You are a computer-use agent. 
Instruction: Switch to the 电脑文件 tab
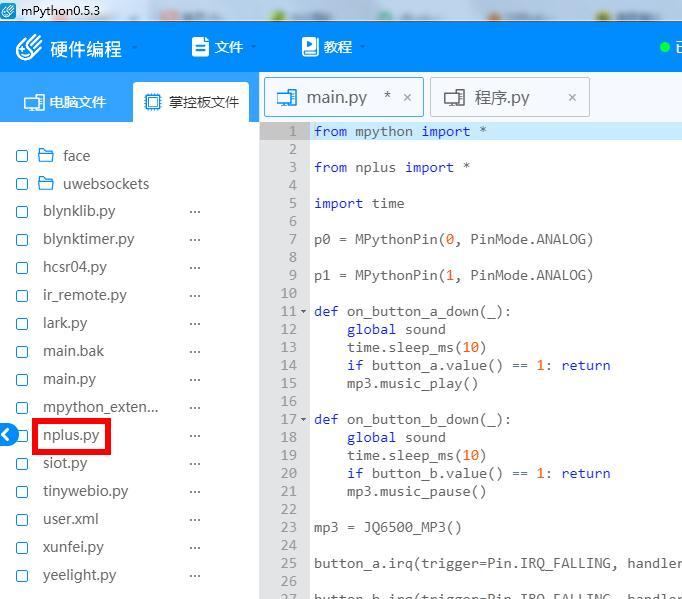point(65,102)
